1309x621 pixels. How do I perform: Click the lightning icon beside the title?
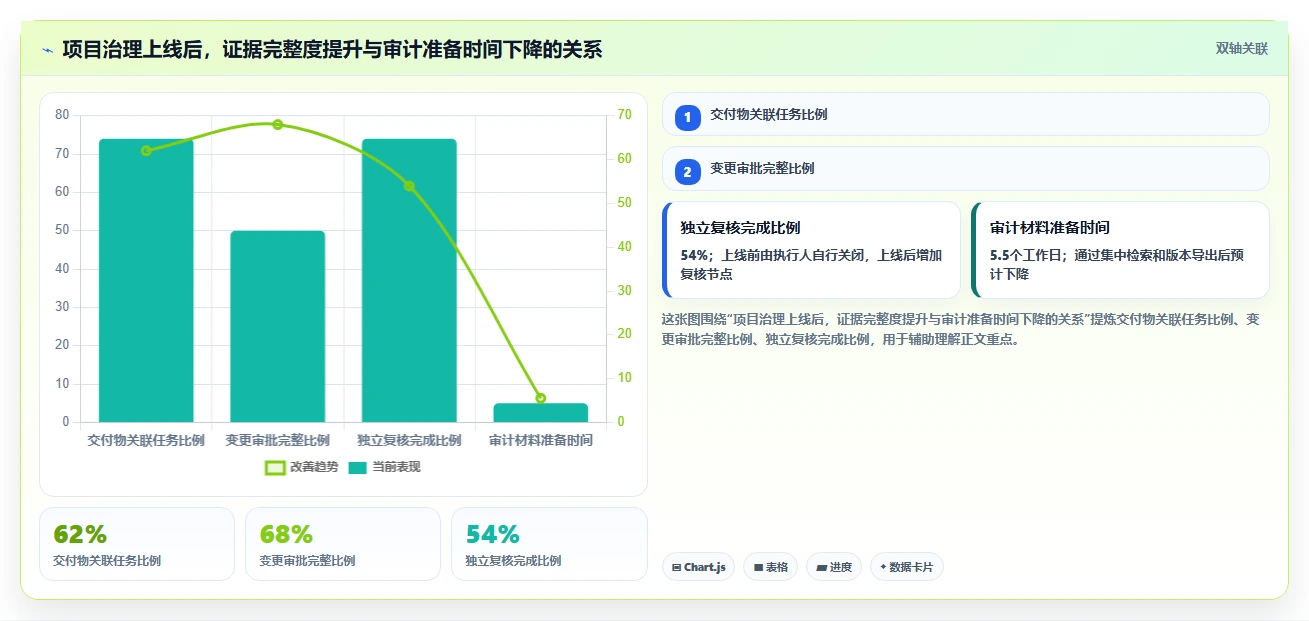[48, 50]
